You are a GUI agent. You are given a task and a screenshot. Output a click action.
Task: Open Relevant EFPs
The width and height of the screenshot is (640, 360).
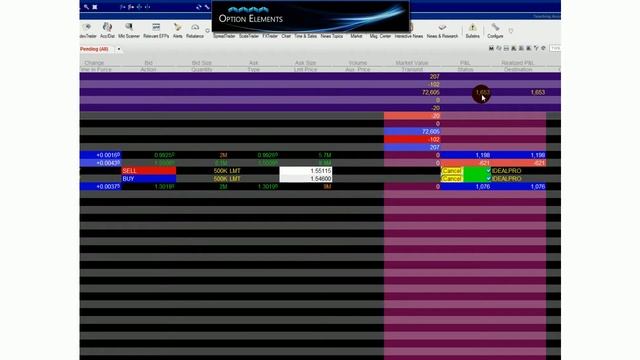pos(156,31)
